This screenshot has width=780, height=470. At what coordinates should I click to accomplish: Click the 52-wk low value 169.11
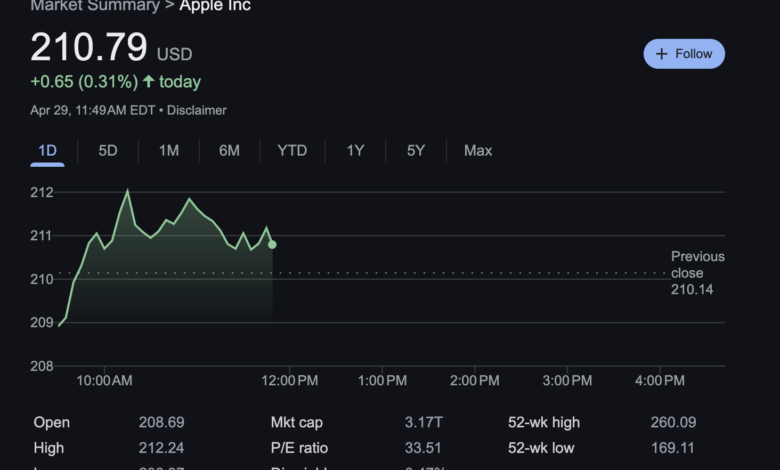(x=673, y=448)
